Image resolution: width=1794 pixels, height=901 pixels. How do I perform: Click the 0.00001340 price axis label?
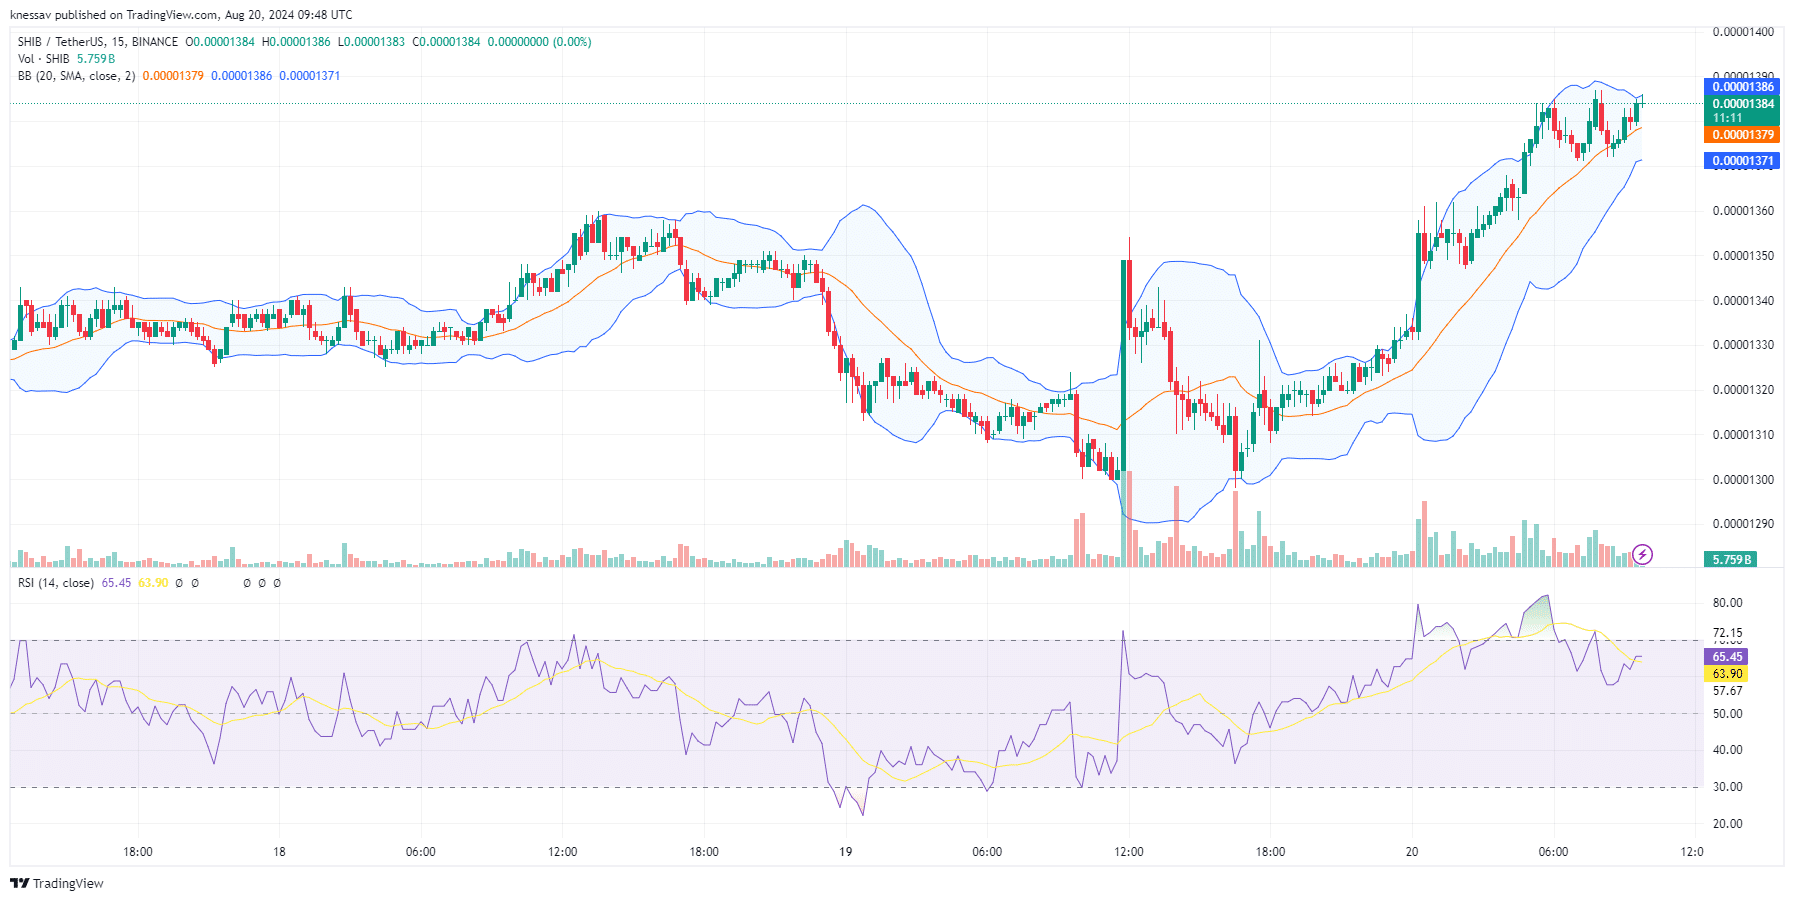[1743, 301]
